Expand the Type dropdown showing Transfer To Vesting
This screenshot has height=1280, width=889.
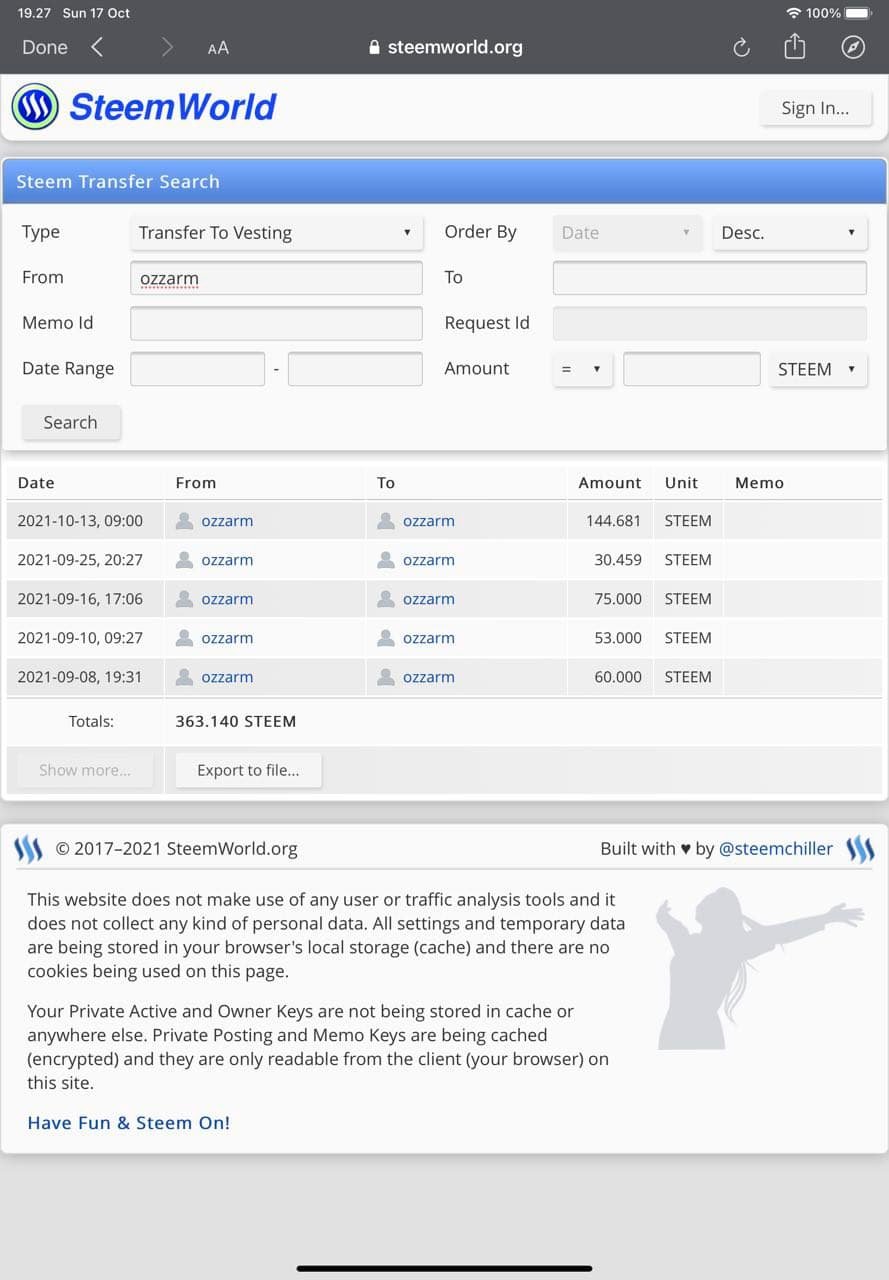pyautogui.click(x=276, y=233)
